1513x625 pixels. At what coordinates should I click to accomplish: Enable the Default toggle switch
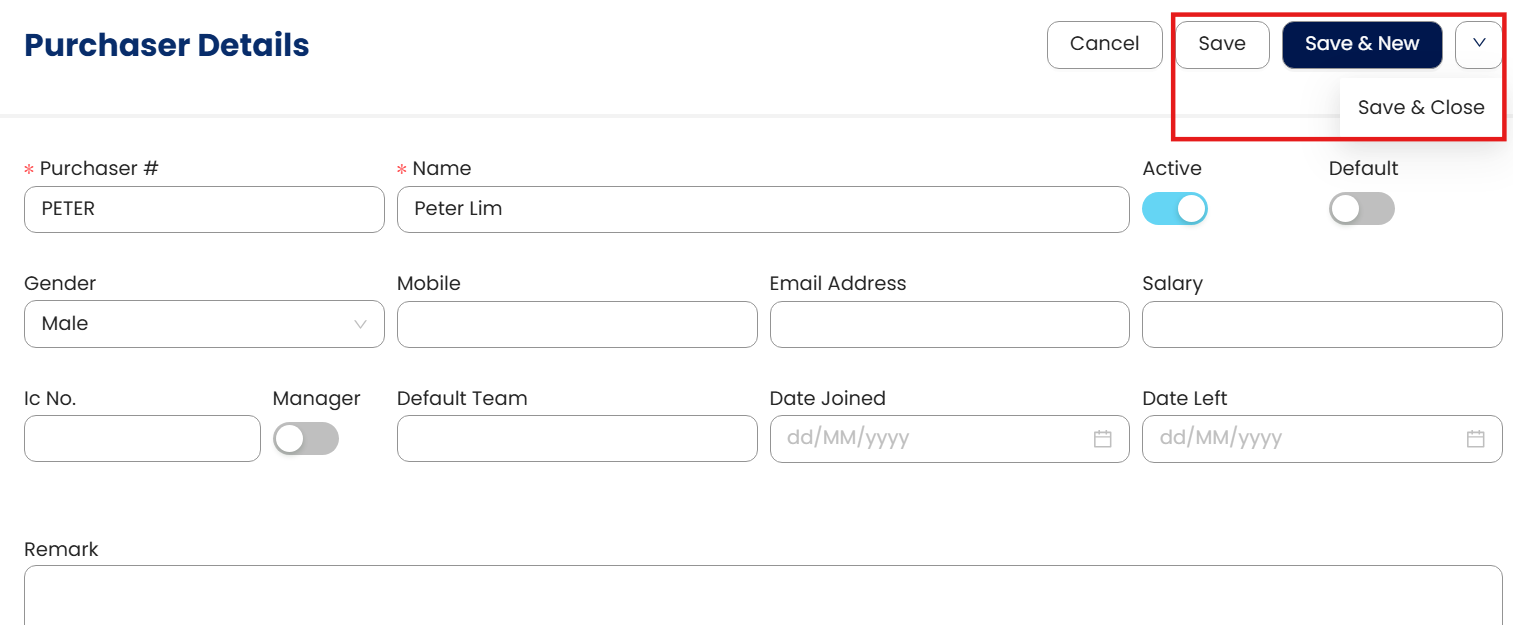[x=1361, y=209]
